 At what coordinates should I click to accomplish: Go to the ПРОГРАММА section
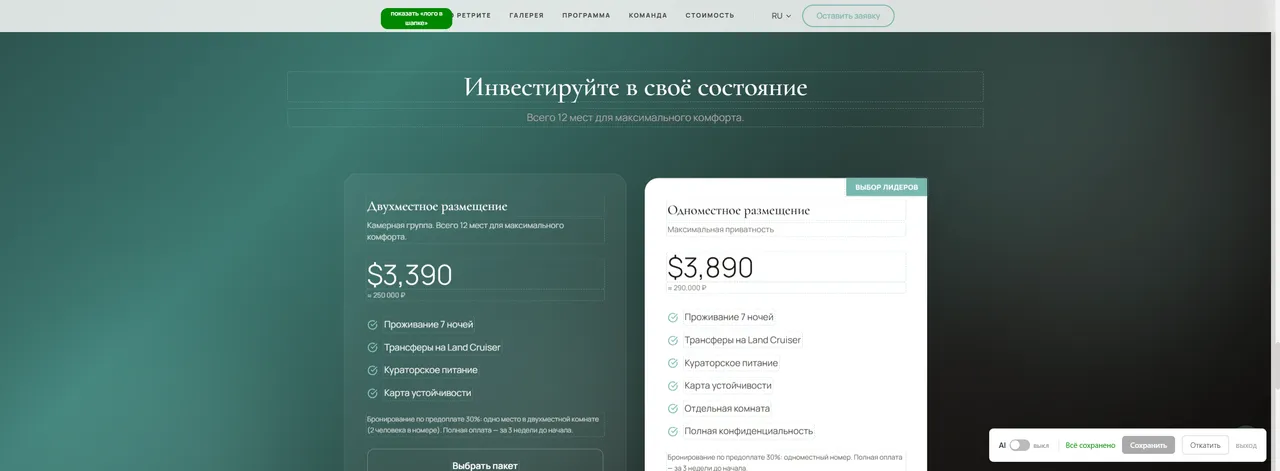(586, 16)
